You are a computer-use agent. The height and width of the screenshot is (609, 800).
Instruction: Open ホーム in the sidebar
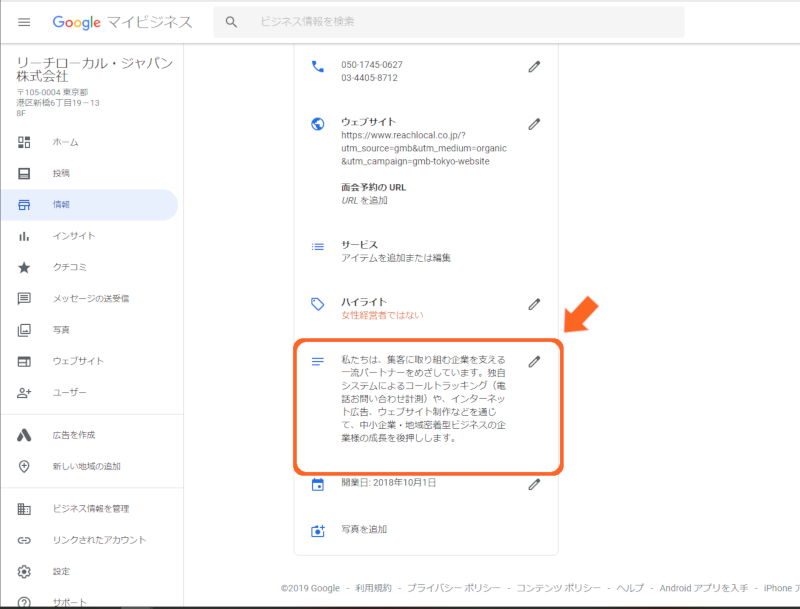[89, 142]
